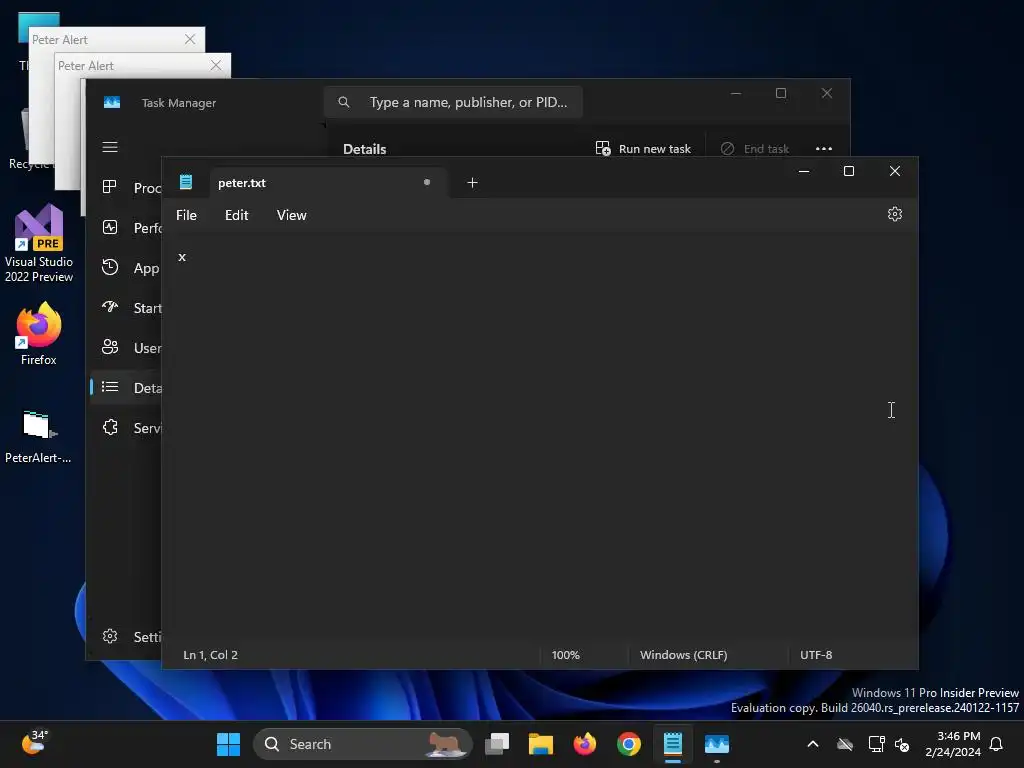Launch Chrome from taskbar
This screenshot has width=1024, height=768.
(628, 744)
